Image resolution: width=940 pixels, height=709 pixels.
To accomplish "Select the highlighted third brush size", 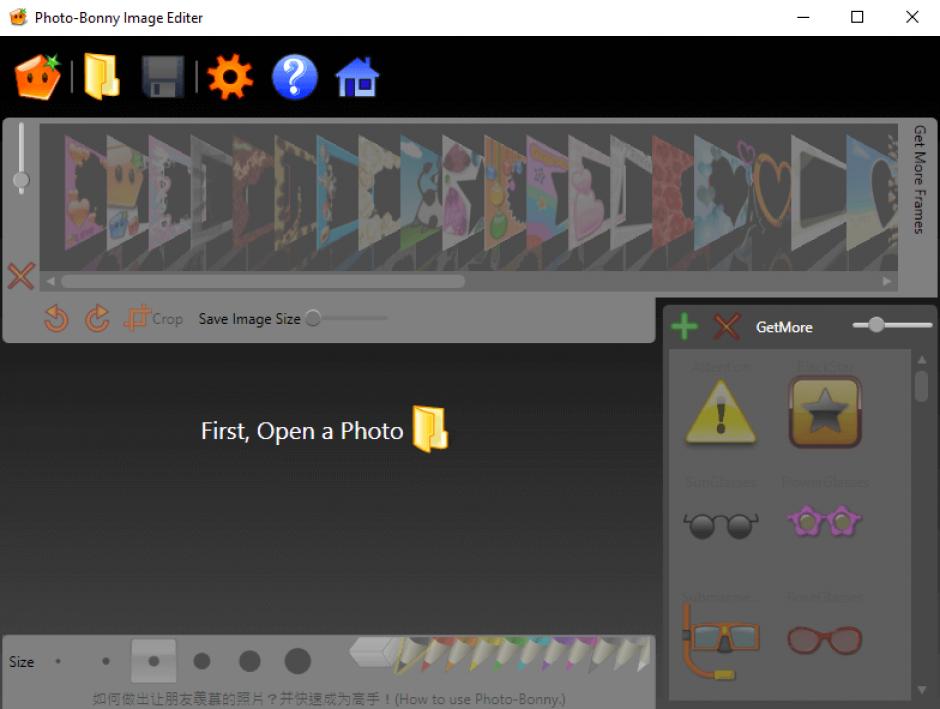I will (153, 661).
